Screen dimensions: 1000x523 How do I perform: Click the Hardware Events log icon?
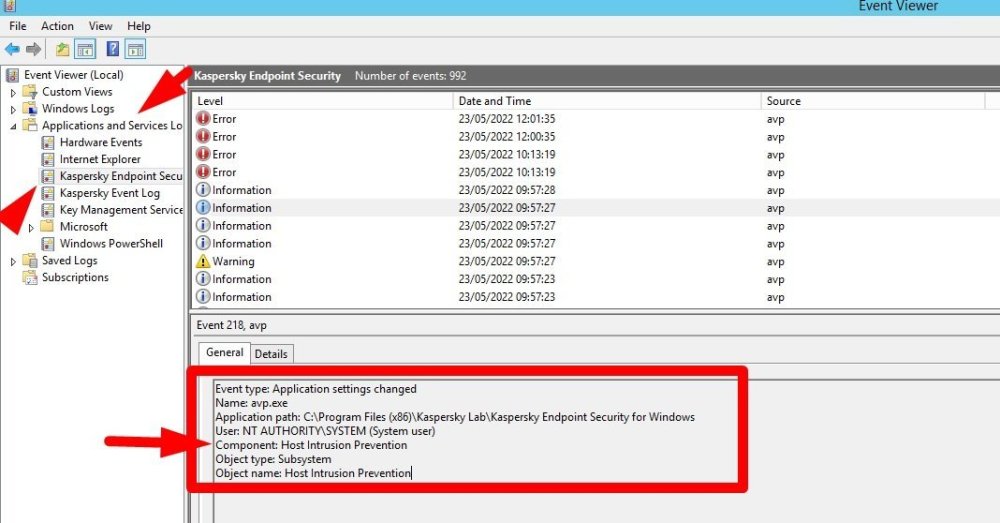[x=48, y=142]
